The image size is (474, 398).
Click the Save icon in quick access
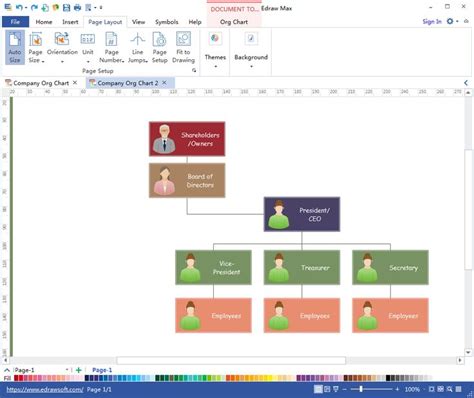[67, 7]
